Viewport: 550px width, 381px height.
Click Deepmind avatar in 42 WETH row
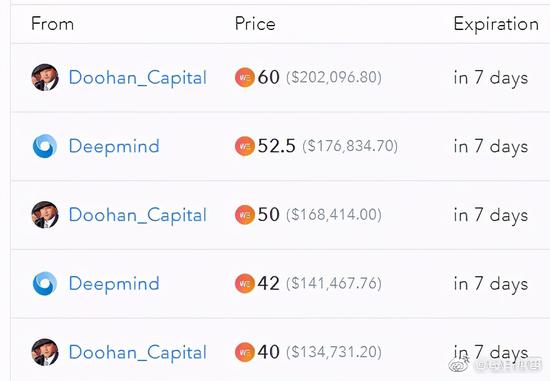pos(45,283)
